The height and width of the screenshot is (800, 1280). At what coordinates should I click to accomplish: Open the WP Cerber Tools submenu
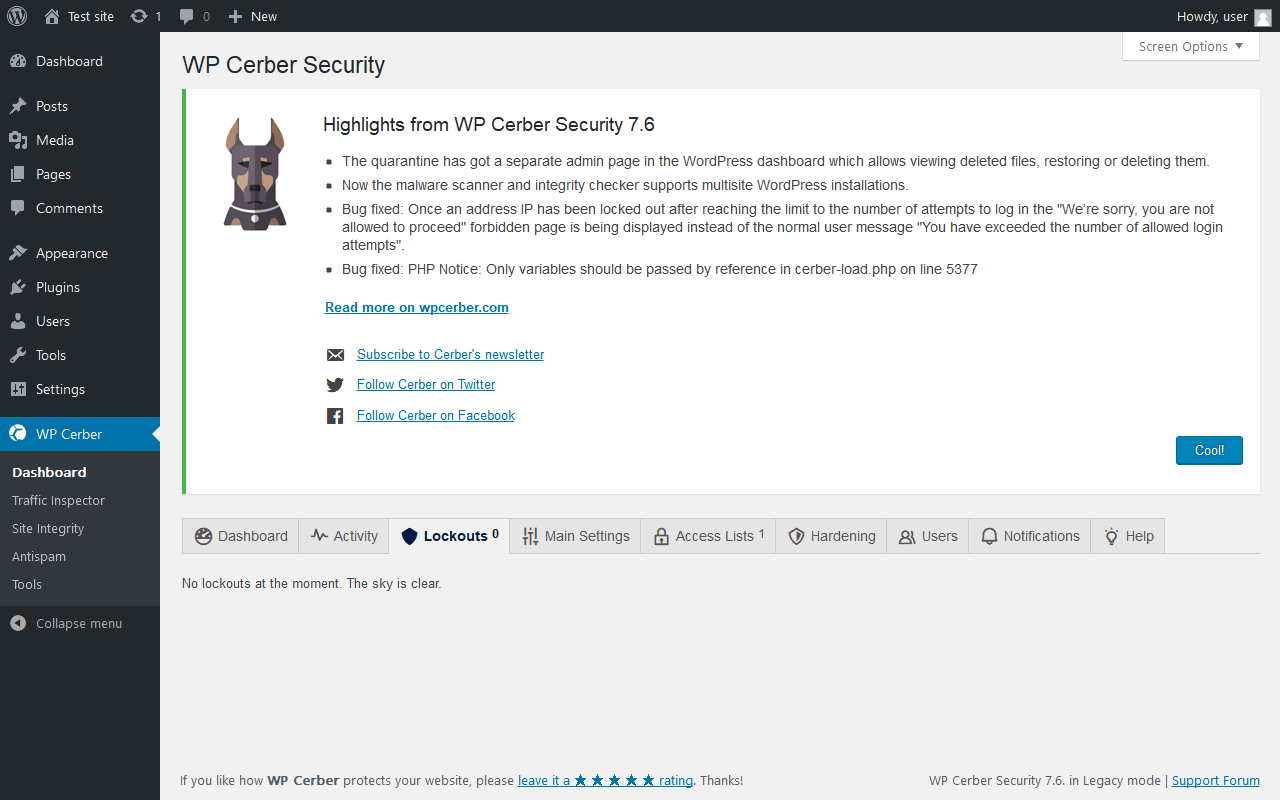tap(27, 584)
